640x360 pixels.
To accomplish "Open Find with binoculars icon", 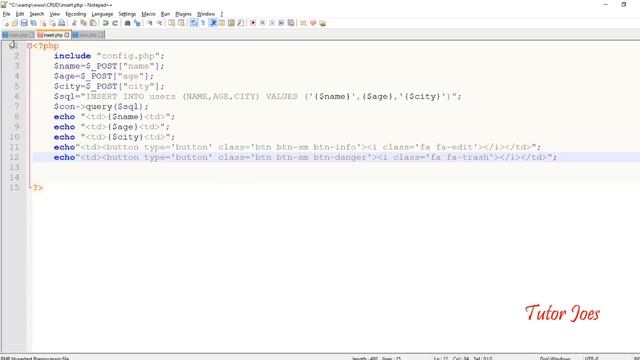I will point(127,23).
